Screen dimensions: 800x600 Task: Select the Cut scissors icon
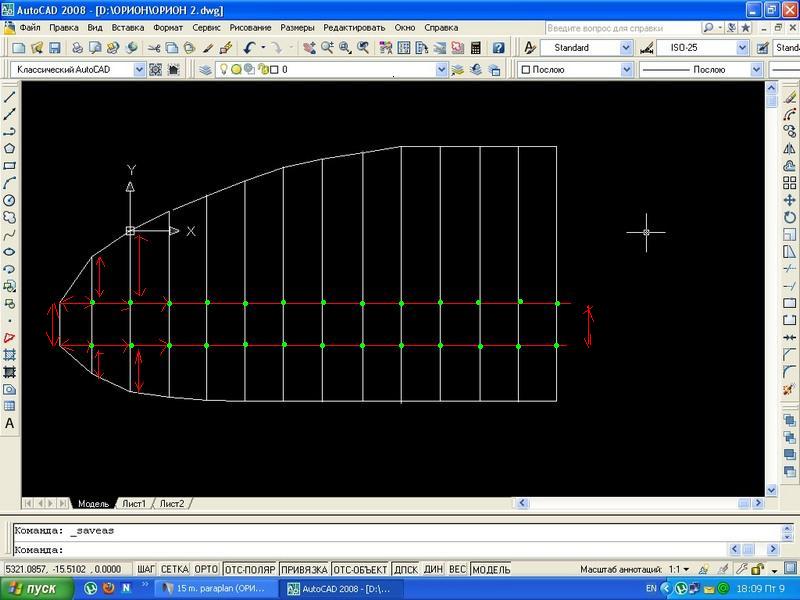coord(155,48)
